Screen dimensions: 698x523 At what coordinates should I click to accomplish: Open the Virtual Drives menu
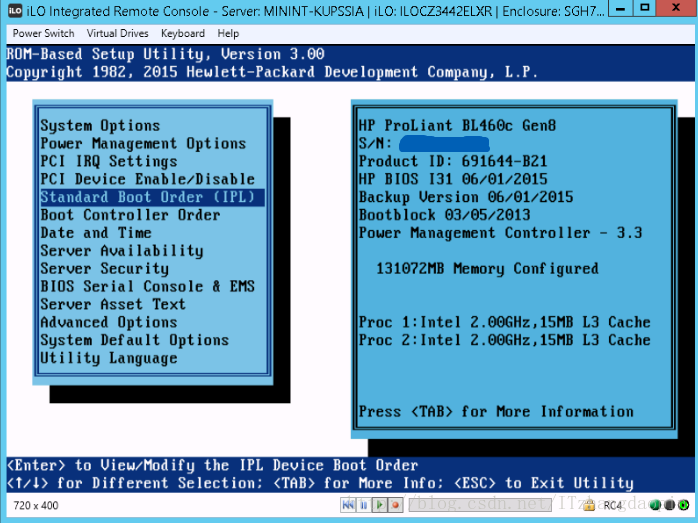coord(118,33)
